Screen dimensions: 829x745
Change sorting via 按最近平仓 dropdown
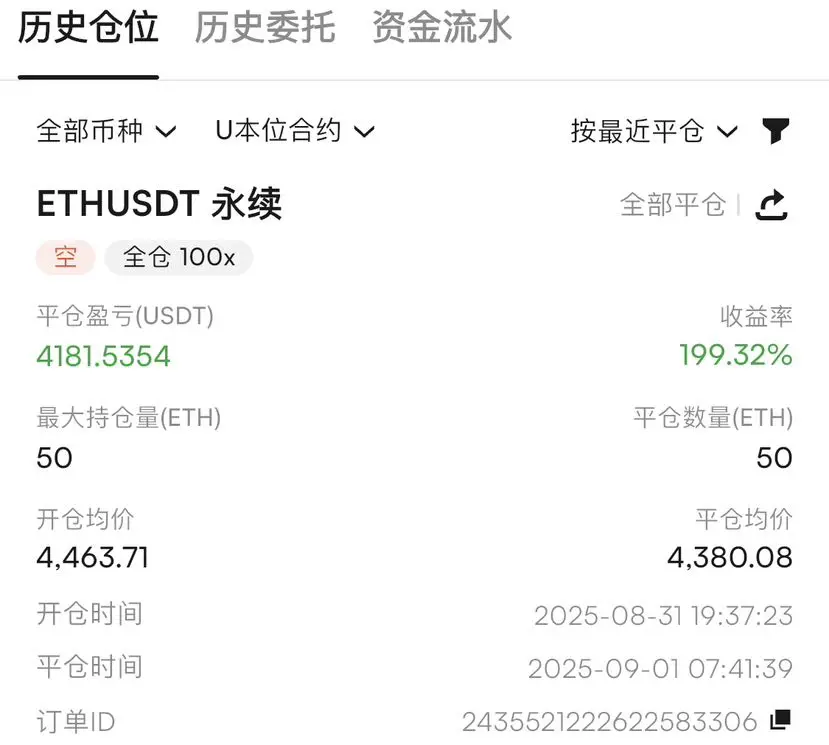coord(654,131)
